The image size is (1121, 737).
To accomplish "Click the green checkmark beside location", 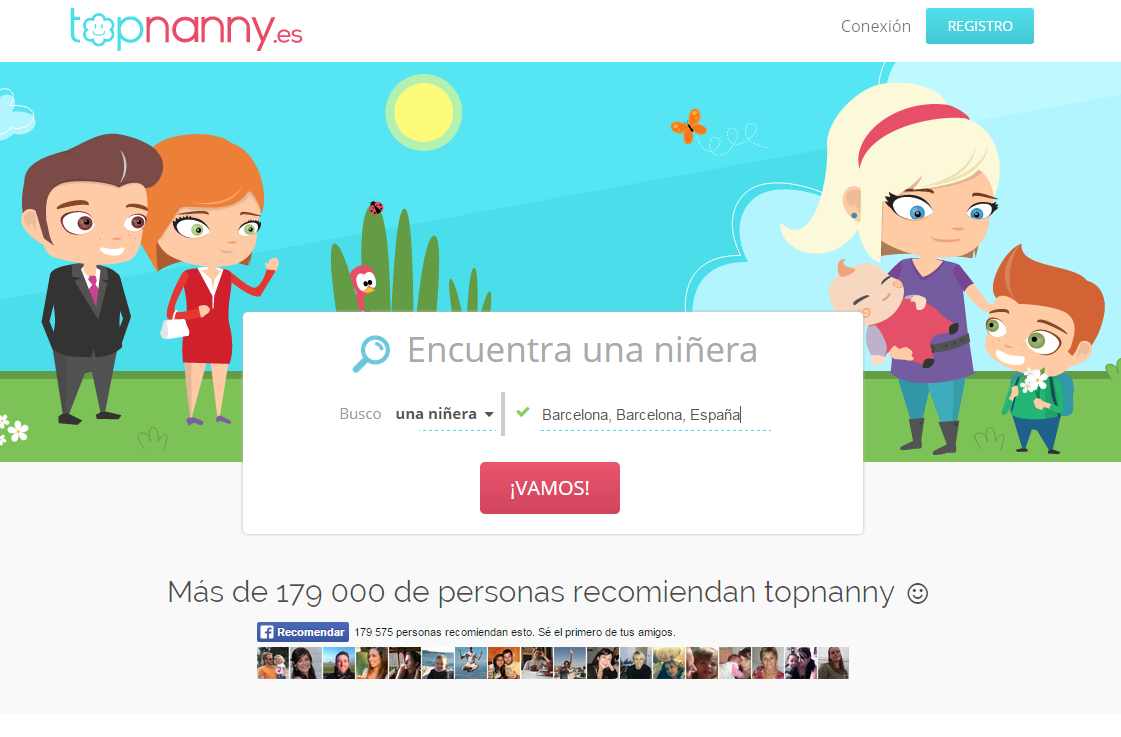I will point(523,412).
